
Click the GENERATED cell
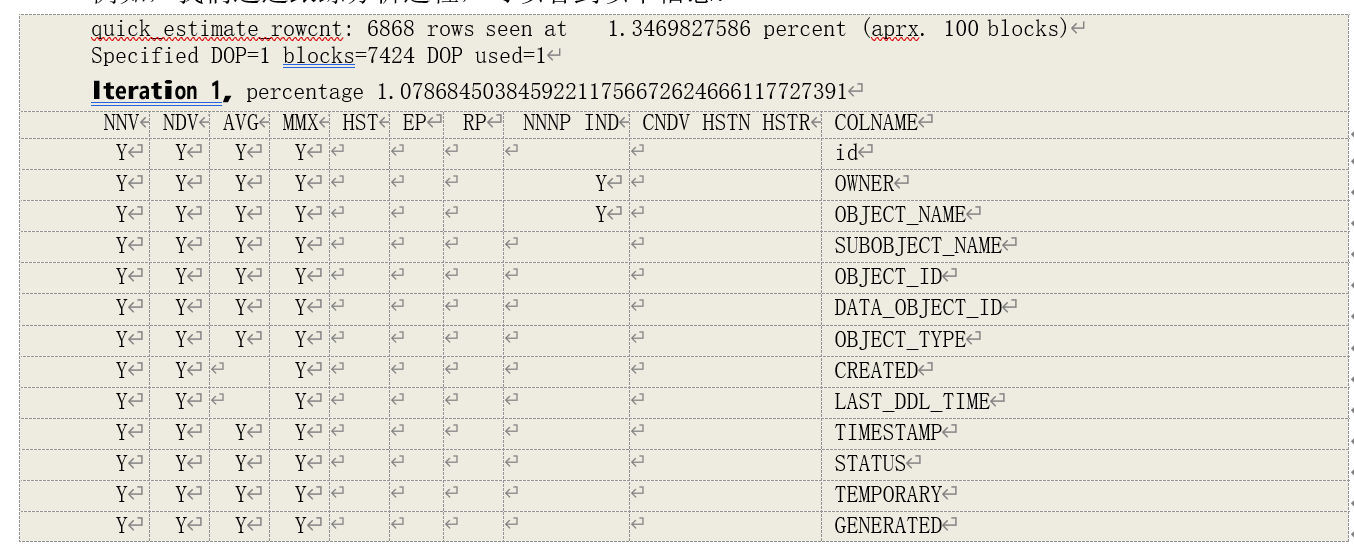[888, 526]
